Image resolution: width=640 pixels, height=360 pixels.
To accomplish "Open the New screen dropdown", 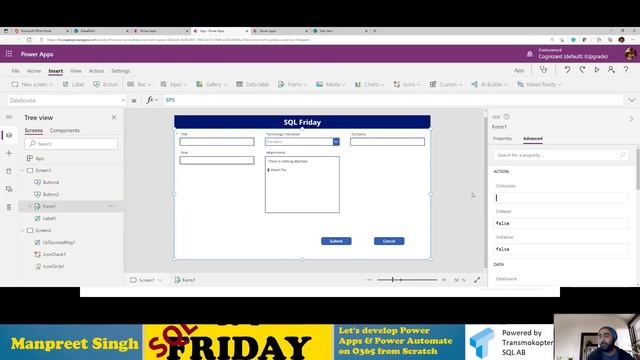I will pyautogui.click(x=33, y=84).
